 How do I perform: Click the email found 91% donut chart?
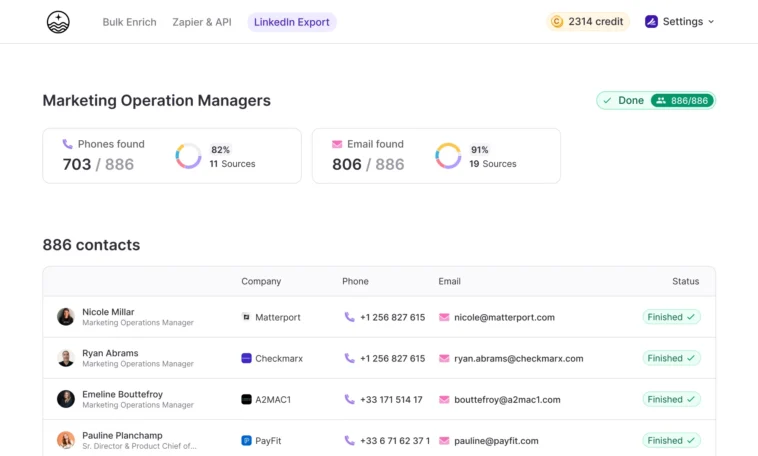(x=448, y=156)
